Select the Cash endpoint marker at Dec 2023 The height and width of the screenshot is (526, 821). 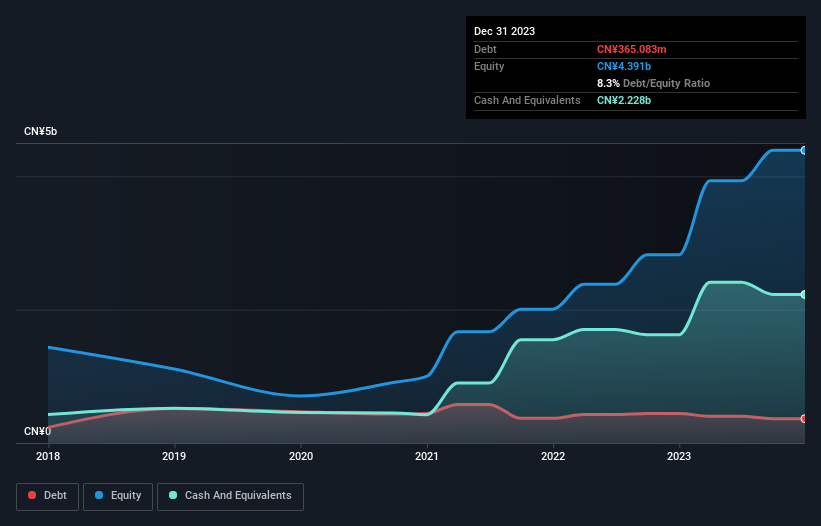(804, 295)
